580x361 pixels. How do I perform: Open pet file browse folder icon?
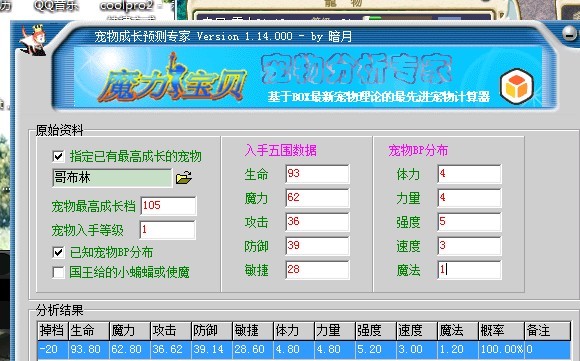tap(184, 178)
